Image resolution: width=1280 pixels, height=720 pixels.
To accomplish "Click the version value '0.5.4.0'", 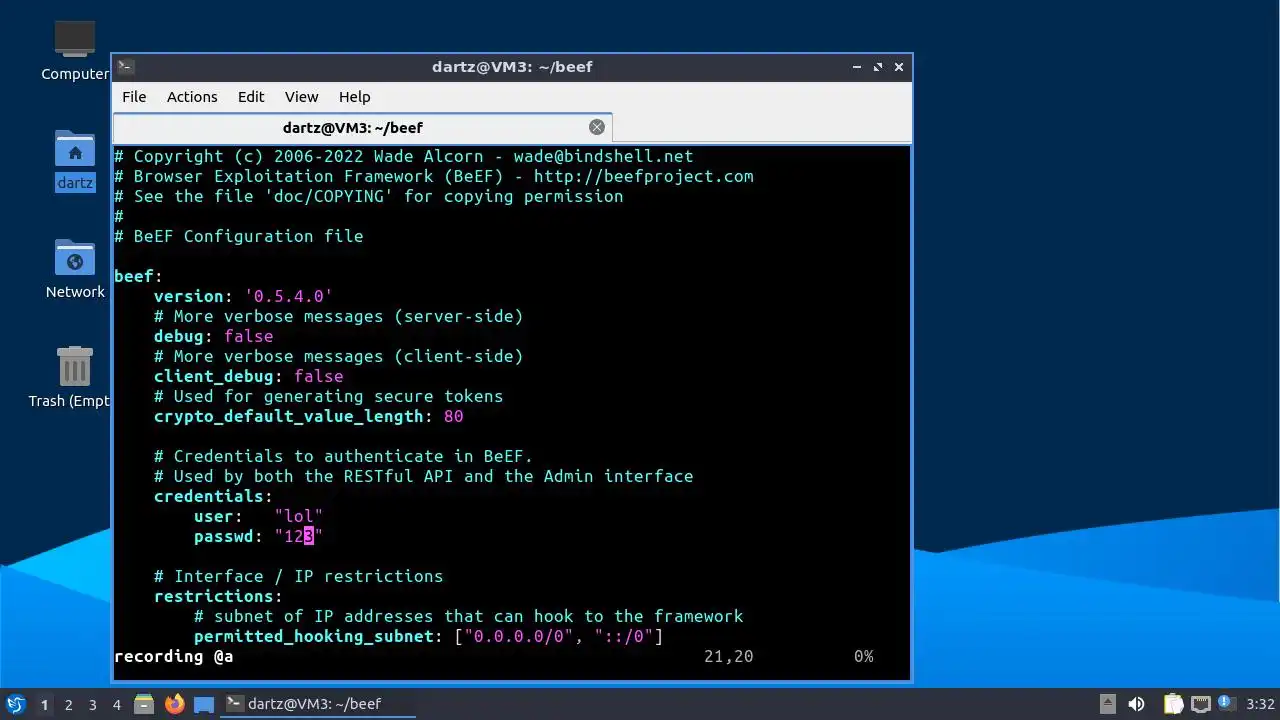I will [288, 296].
